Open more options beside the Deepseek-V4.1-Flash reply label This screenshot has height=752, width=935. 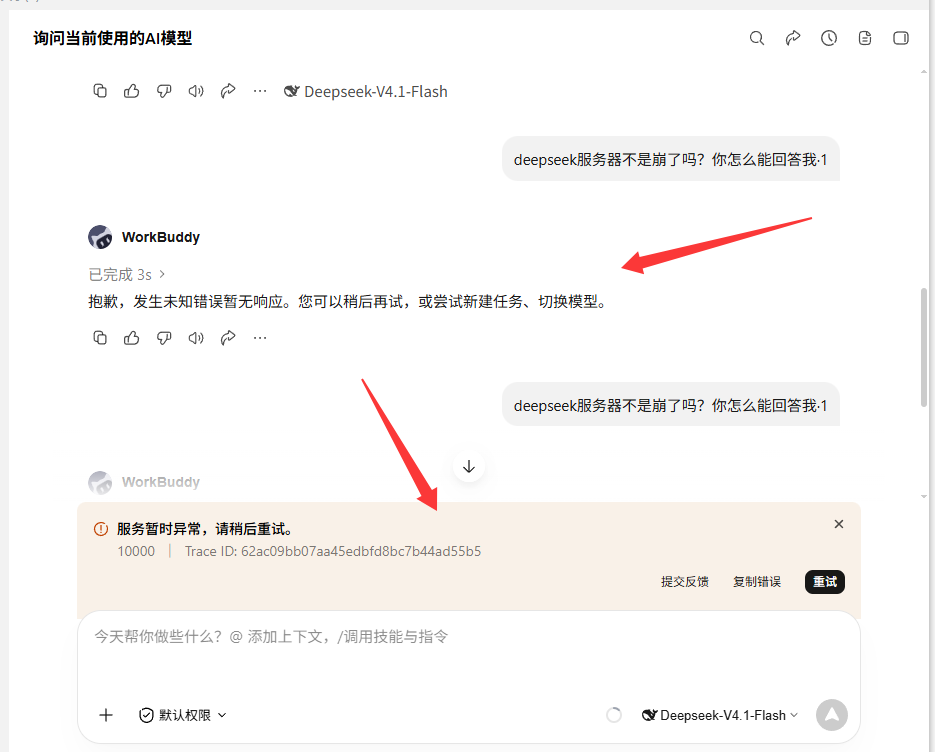point(260,91)
